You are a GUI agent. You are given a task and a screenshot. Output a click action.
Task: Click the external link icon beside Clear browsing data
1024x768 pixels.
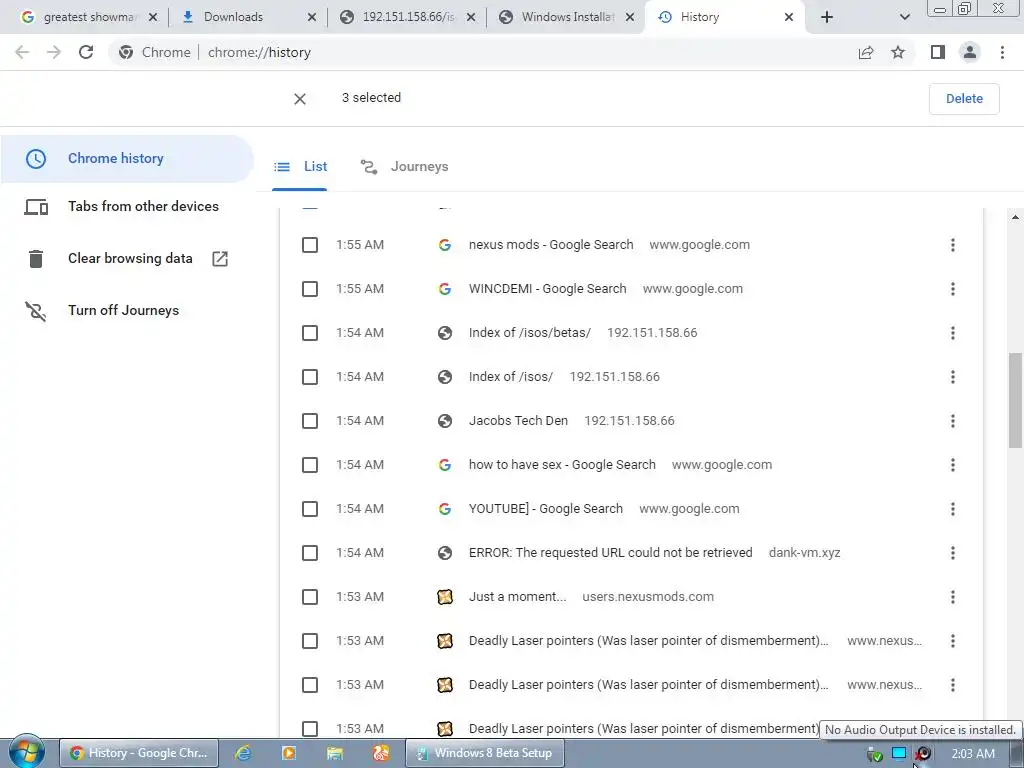[220, 259]
